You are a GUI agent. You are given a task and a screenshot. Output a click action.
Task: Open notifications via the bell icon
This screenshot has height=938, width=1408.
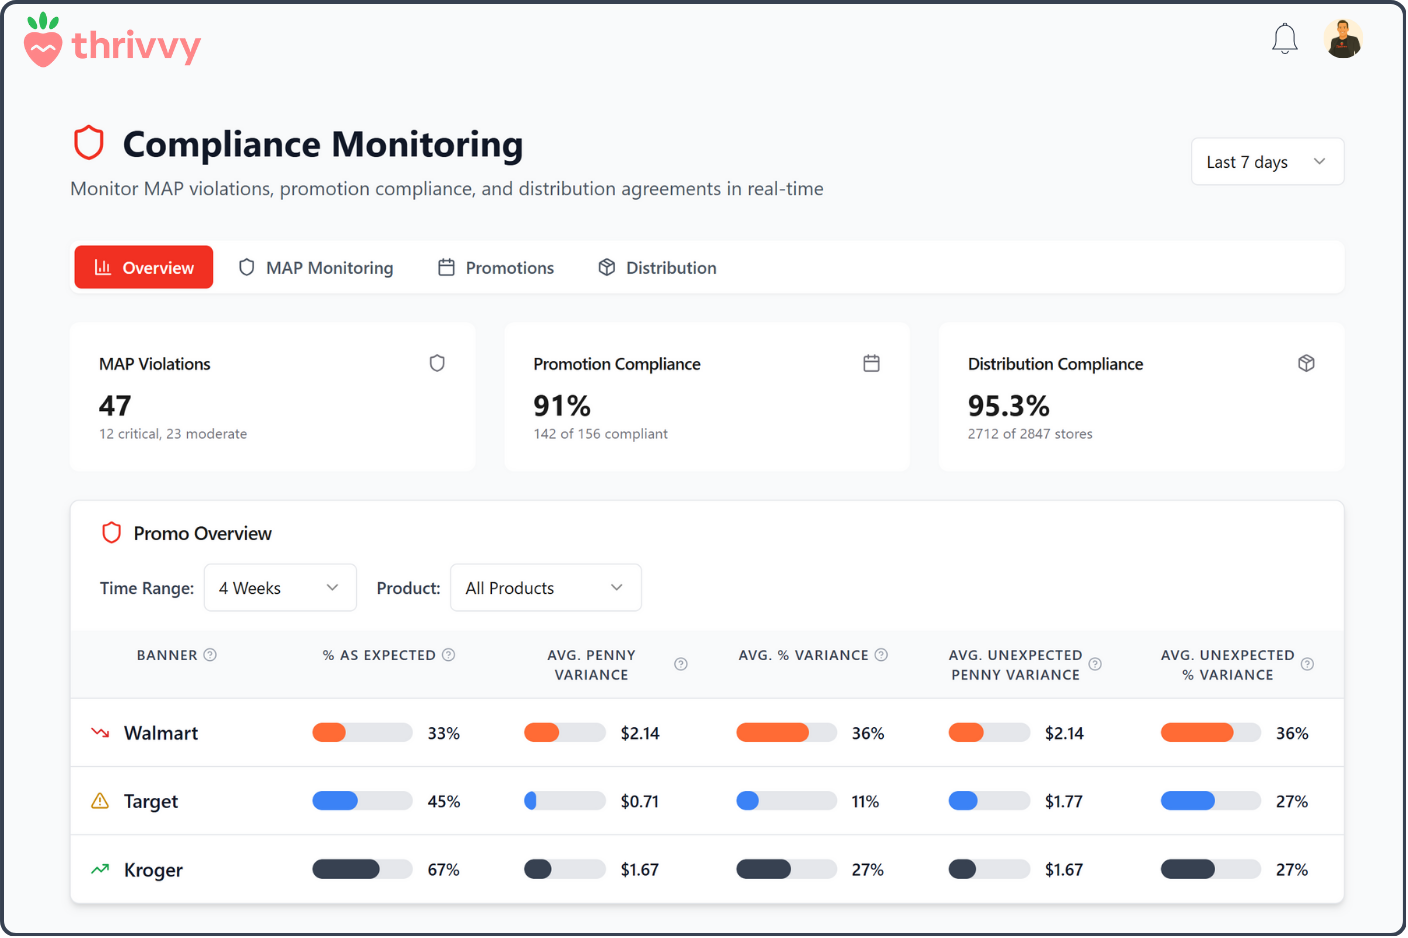click(1285, 38)
